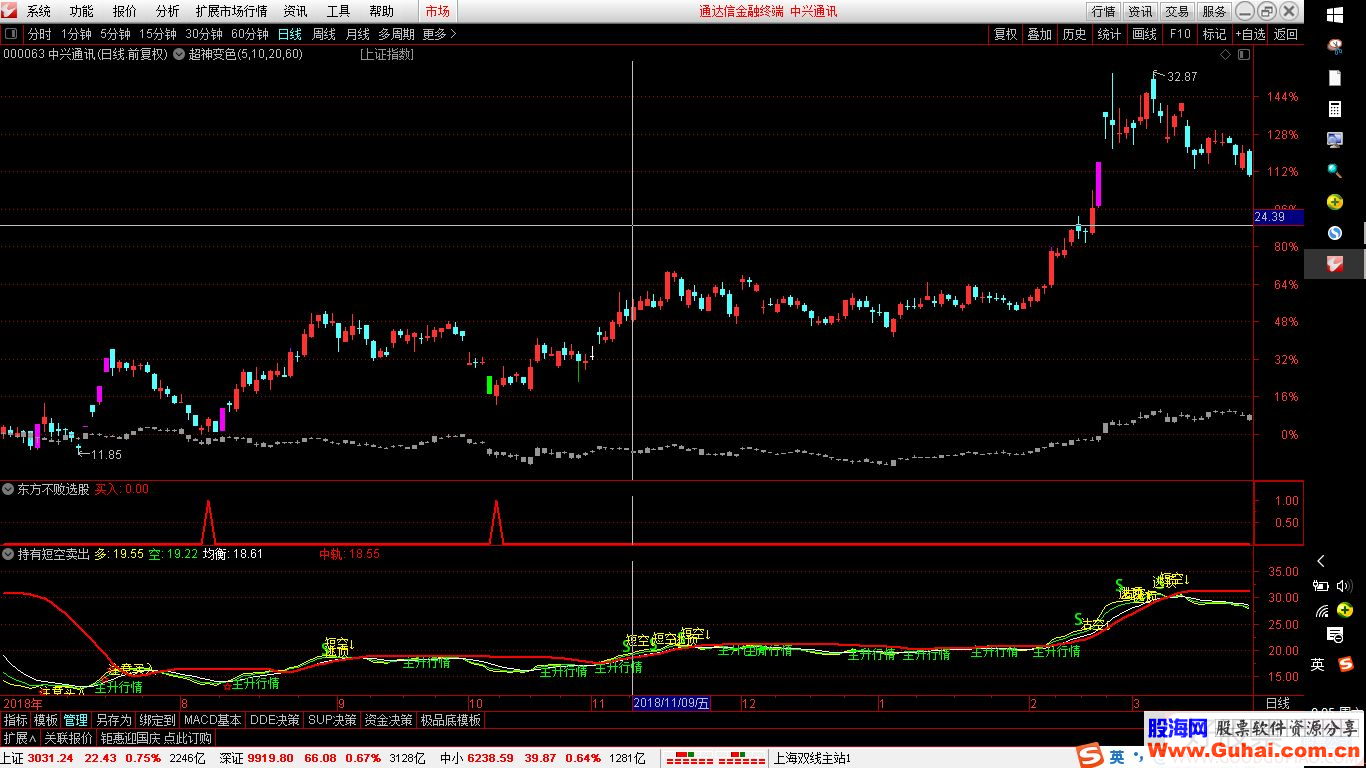Switch to 月线 monthly period
The image size is (1366, 768).
point(357,33)
